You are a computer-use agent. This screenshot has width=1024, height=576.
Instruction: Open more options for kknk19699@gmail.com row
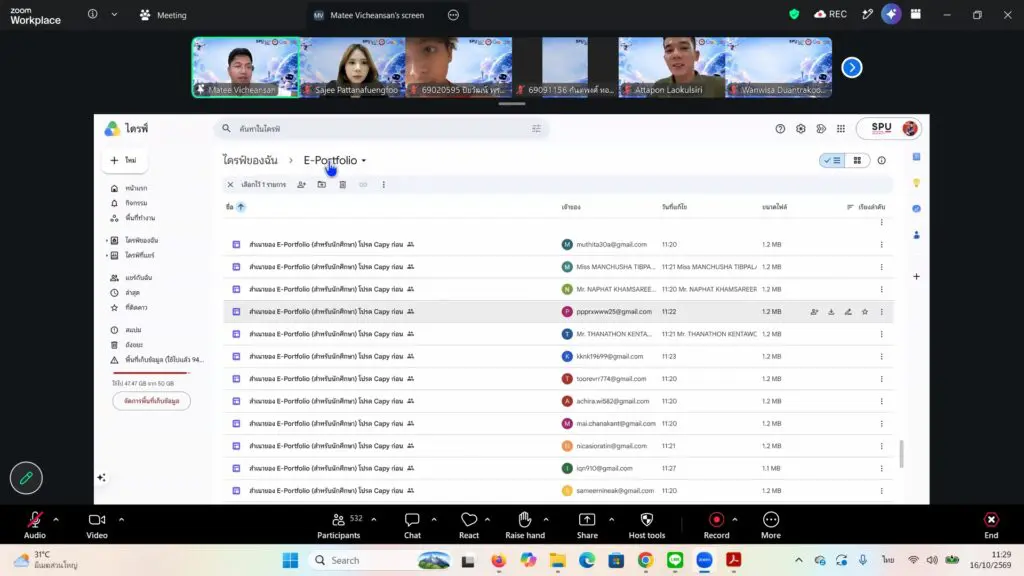pos(882,357)
